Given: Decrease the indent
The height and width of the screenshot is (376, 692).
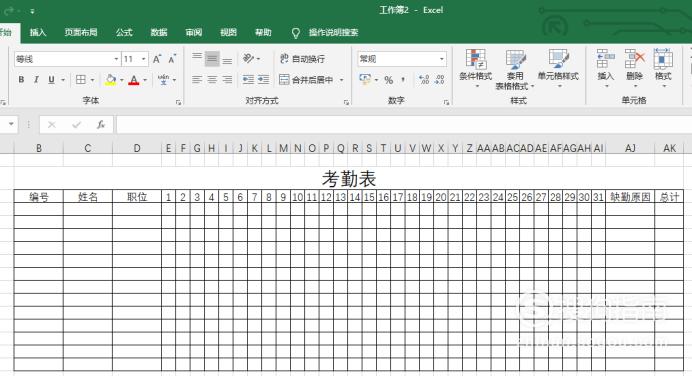Looking at the screenshot, I should 248,79.
